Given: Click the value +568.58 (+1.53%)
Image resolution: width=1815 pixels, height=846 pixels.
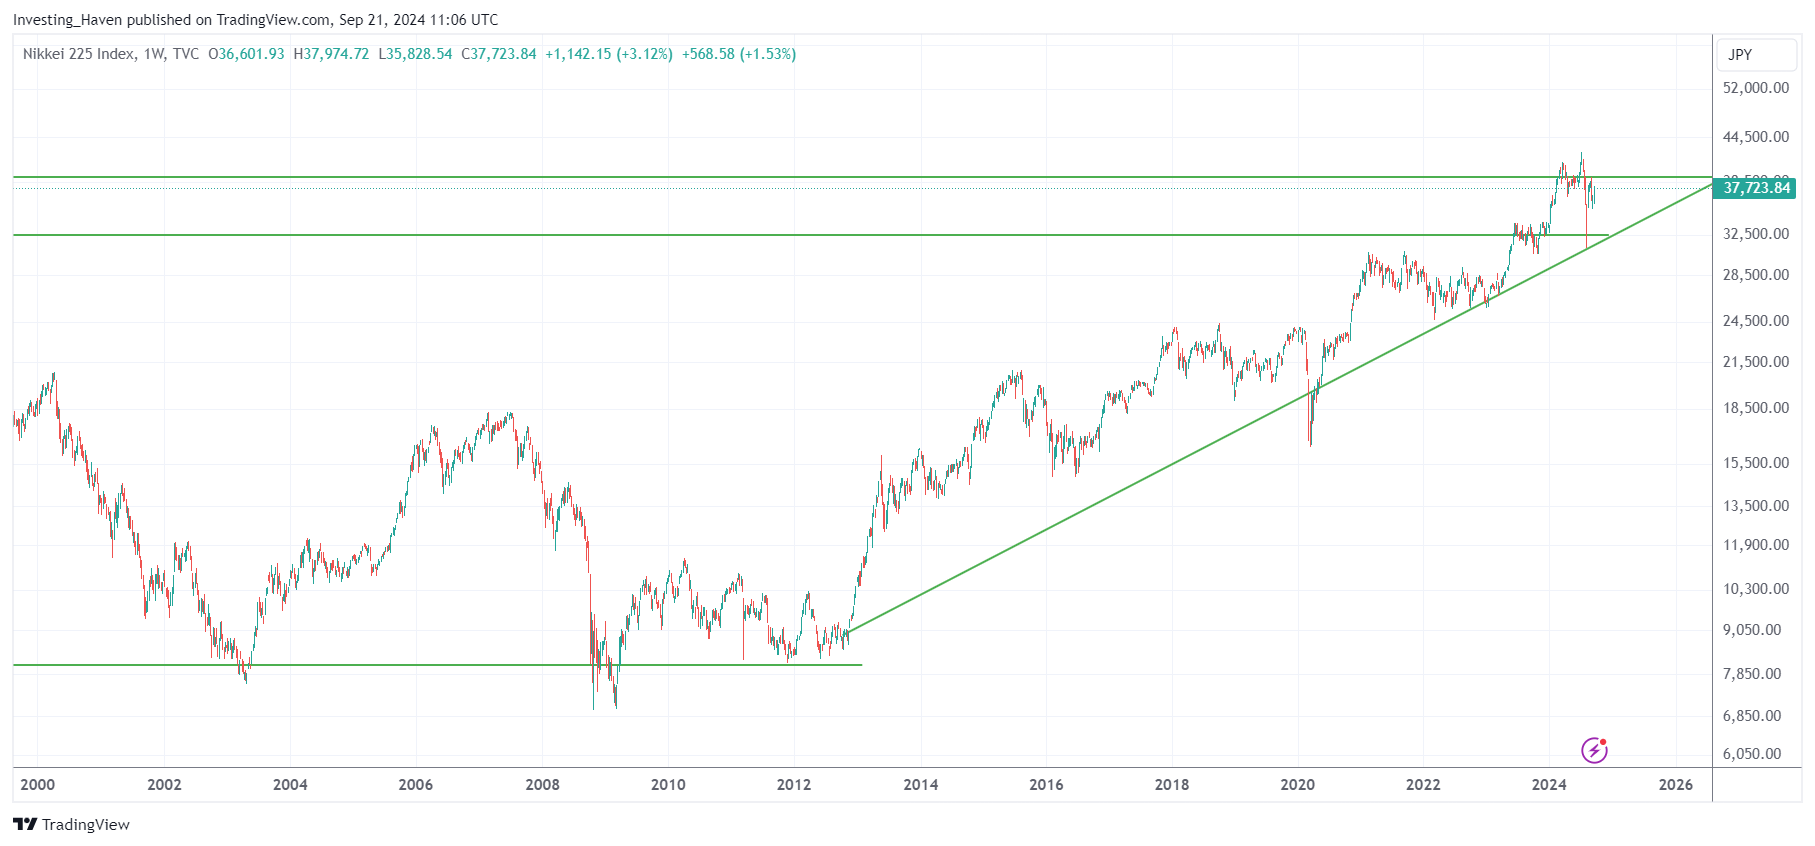Looking at the screenshot, I should (739, 54).
